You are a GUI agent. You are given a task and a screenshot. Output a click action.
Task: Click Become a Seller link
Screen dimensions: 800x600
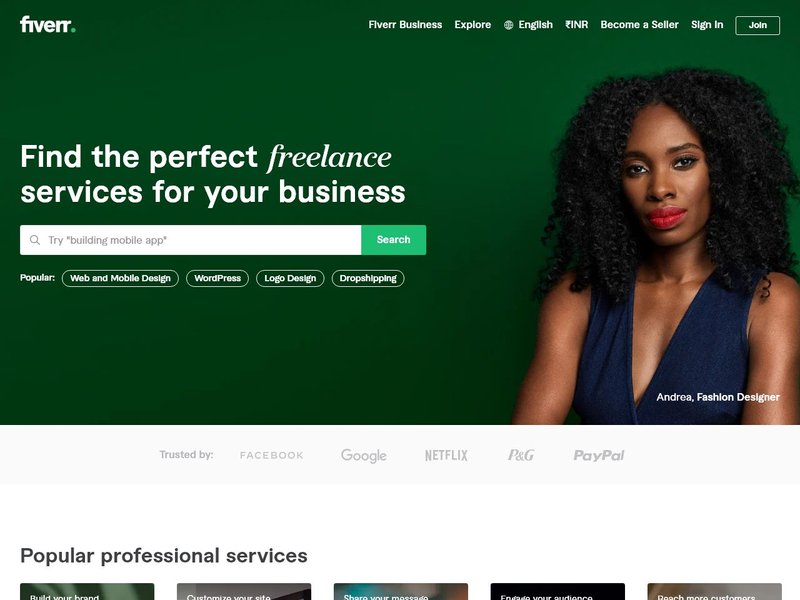(639, 25)
